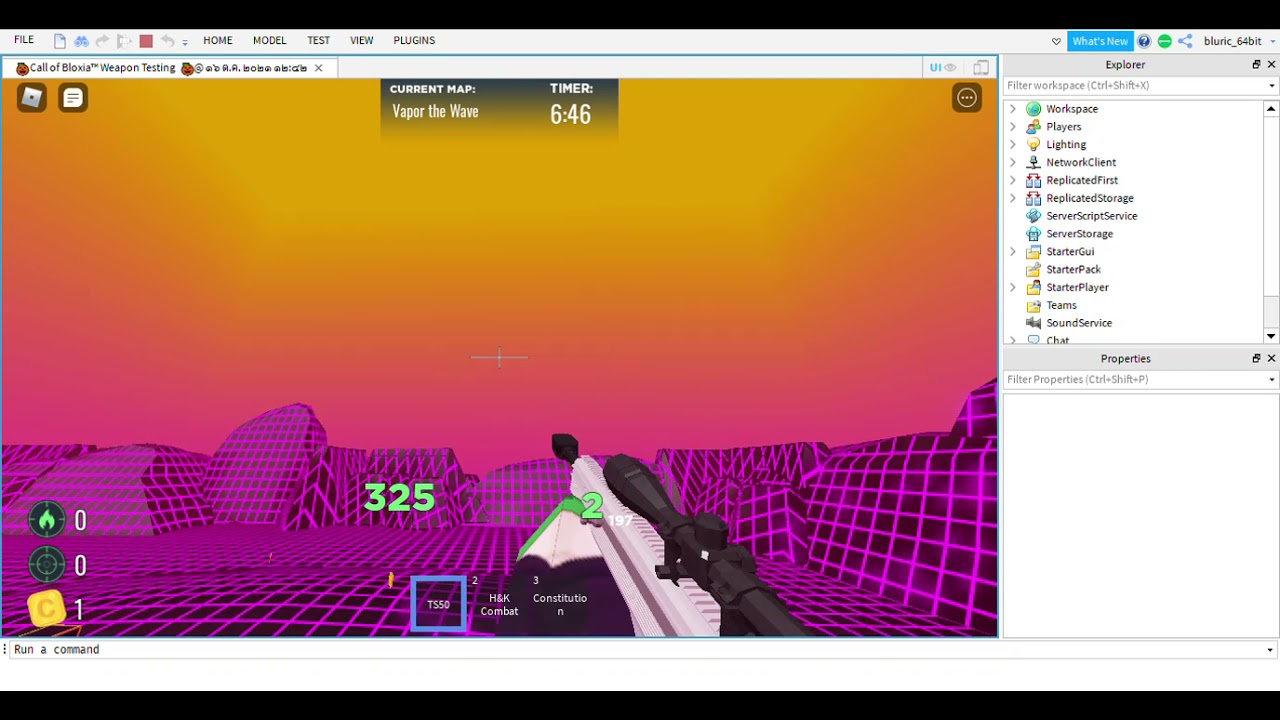Close the Explorer panel

coord(1271,65)
